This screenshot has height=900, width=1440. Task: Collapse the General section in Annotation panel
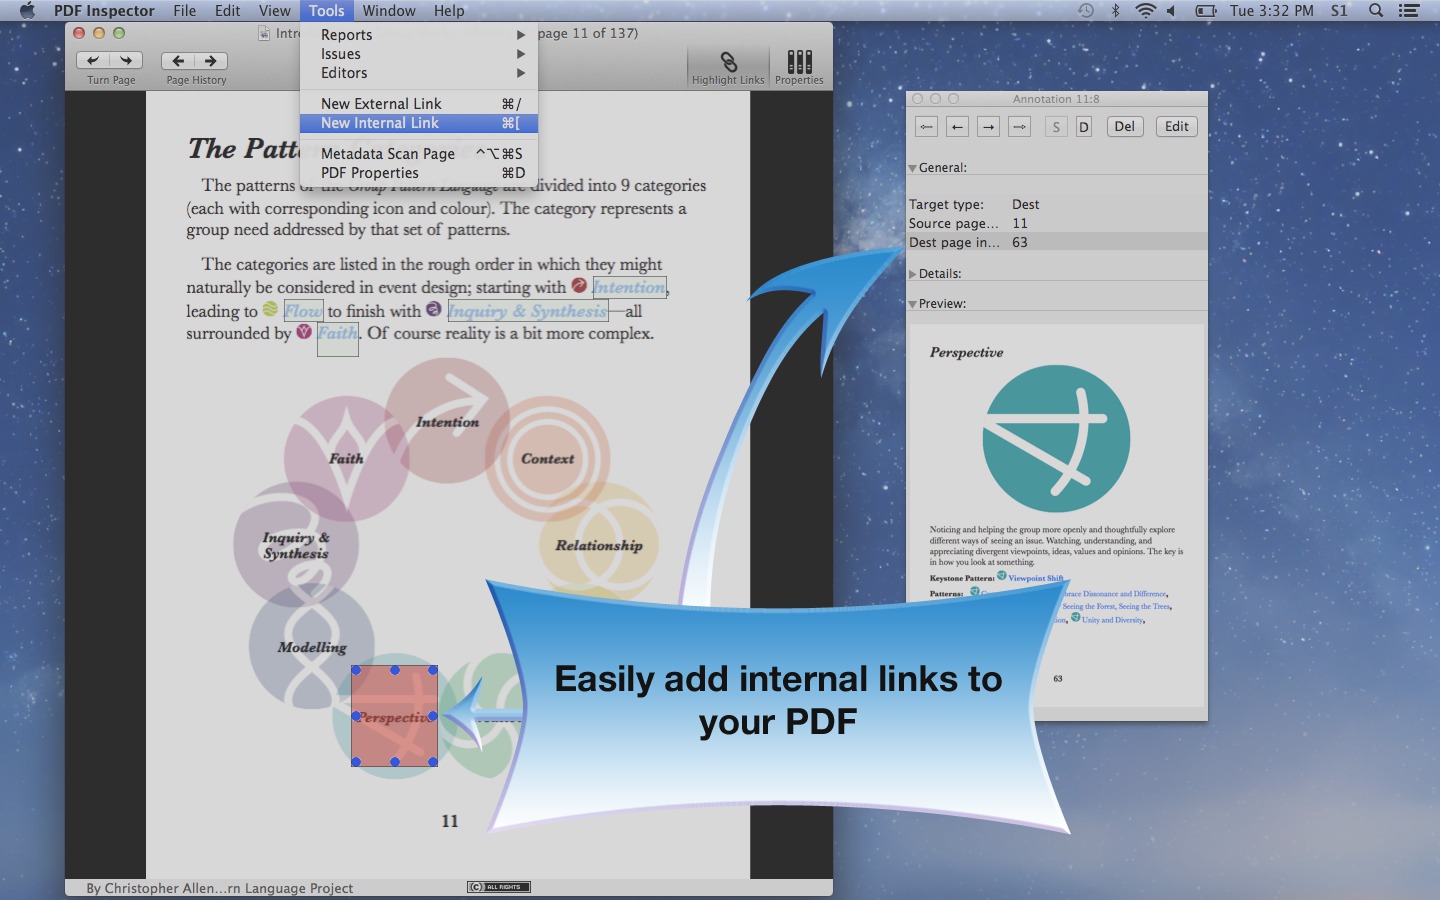(x=911, y=168)
